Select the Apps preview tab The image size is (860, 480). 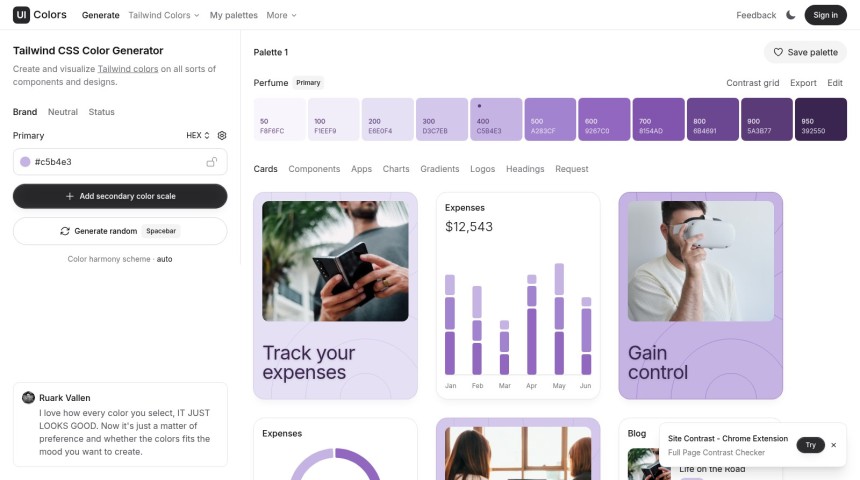pos(361,169)
